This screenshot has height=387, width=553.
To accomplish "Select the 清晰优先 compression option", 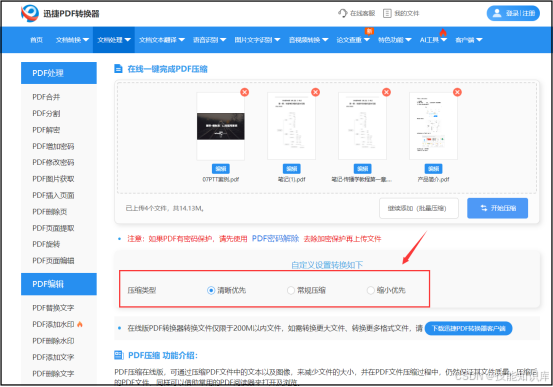I will 211,290.
